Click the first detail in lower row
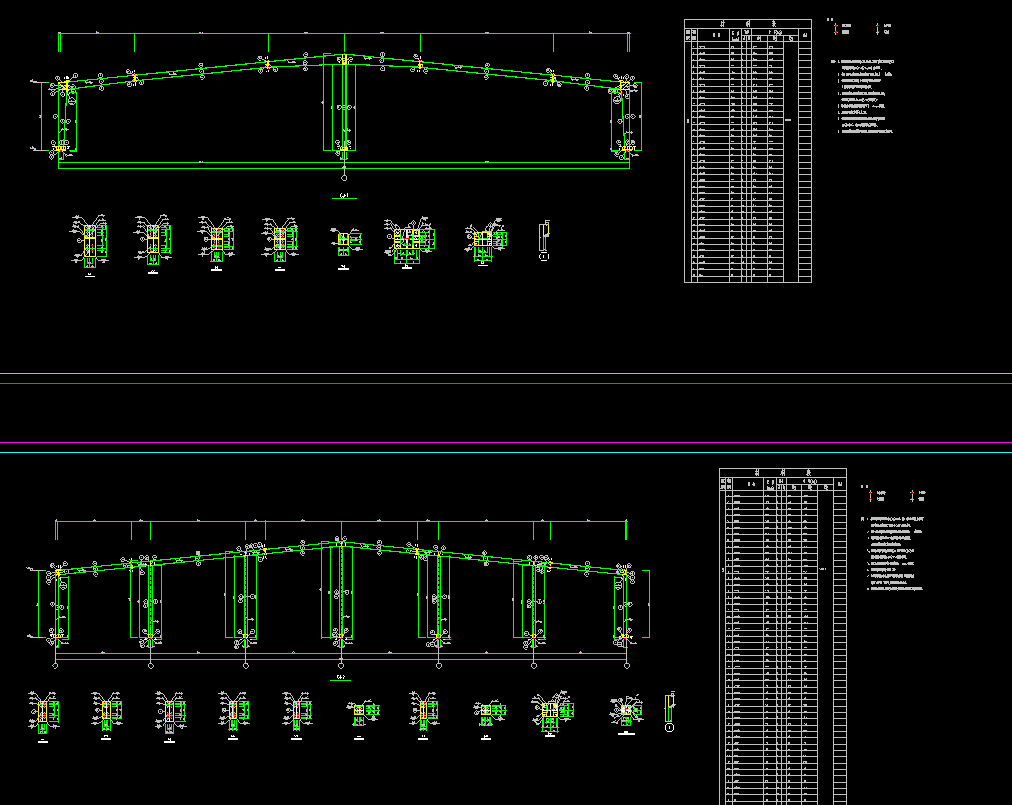Screen dimensions: 1012x805 tap(43, 713)
